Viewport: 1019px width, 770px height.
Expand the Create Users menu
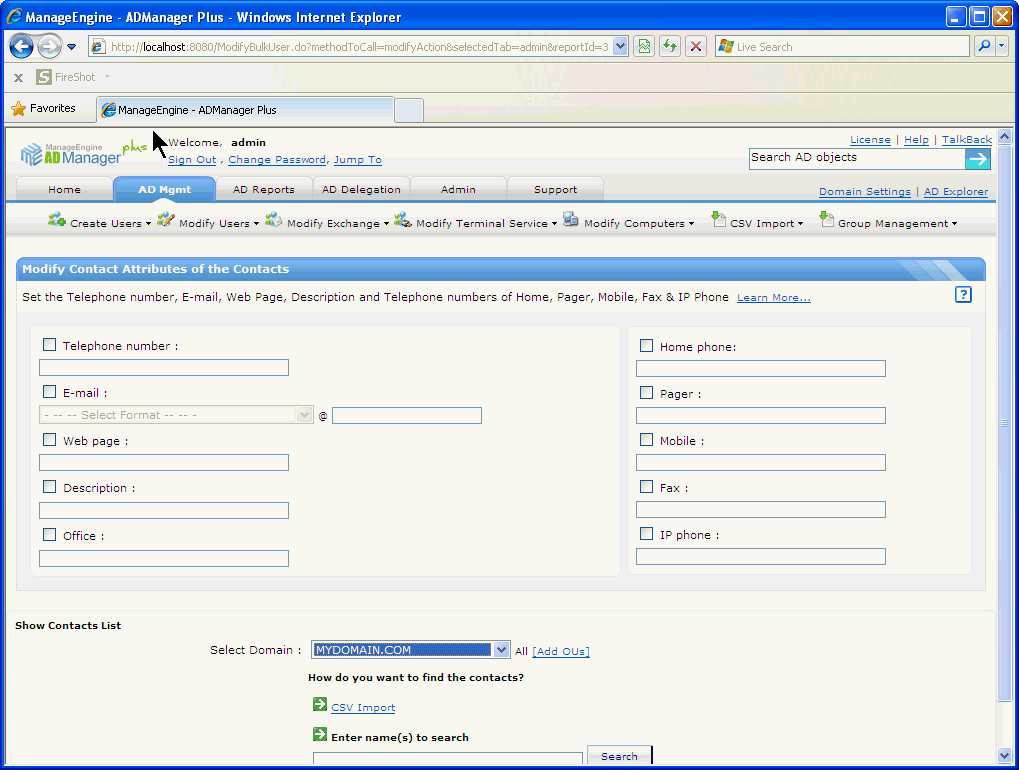[148, 224]
